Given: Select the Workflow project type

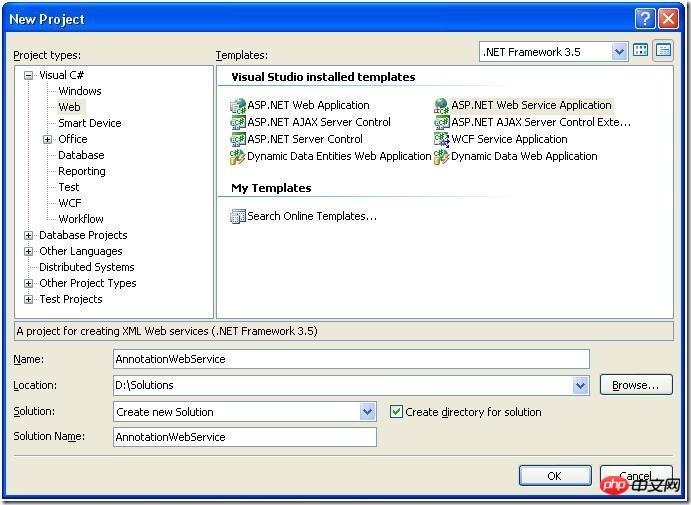Looking at the screenshot, I should coord(81,219).
